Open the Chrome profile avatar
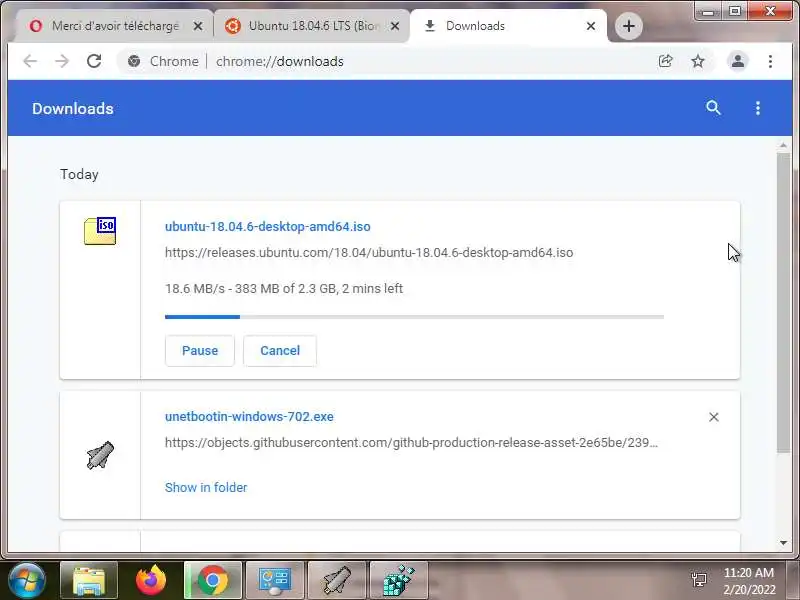The height and width of the screenshot is (600, 800). 738,61
